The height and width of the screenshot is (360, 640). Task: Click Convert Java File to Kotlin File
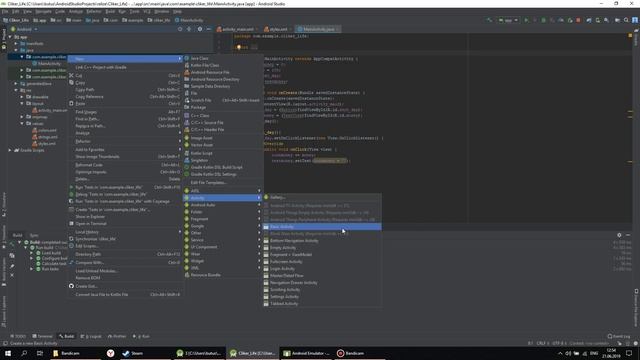click(x=125, y=294)
